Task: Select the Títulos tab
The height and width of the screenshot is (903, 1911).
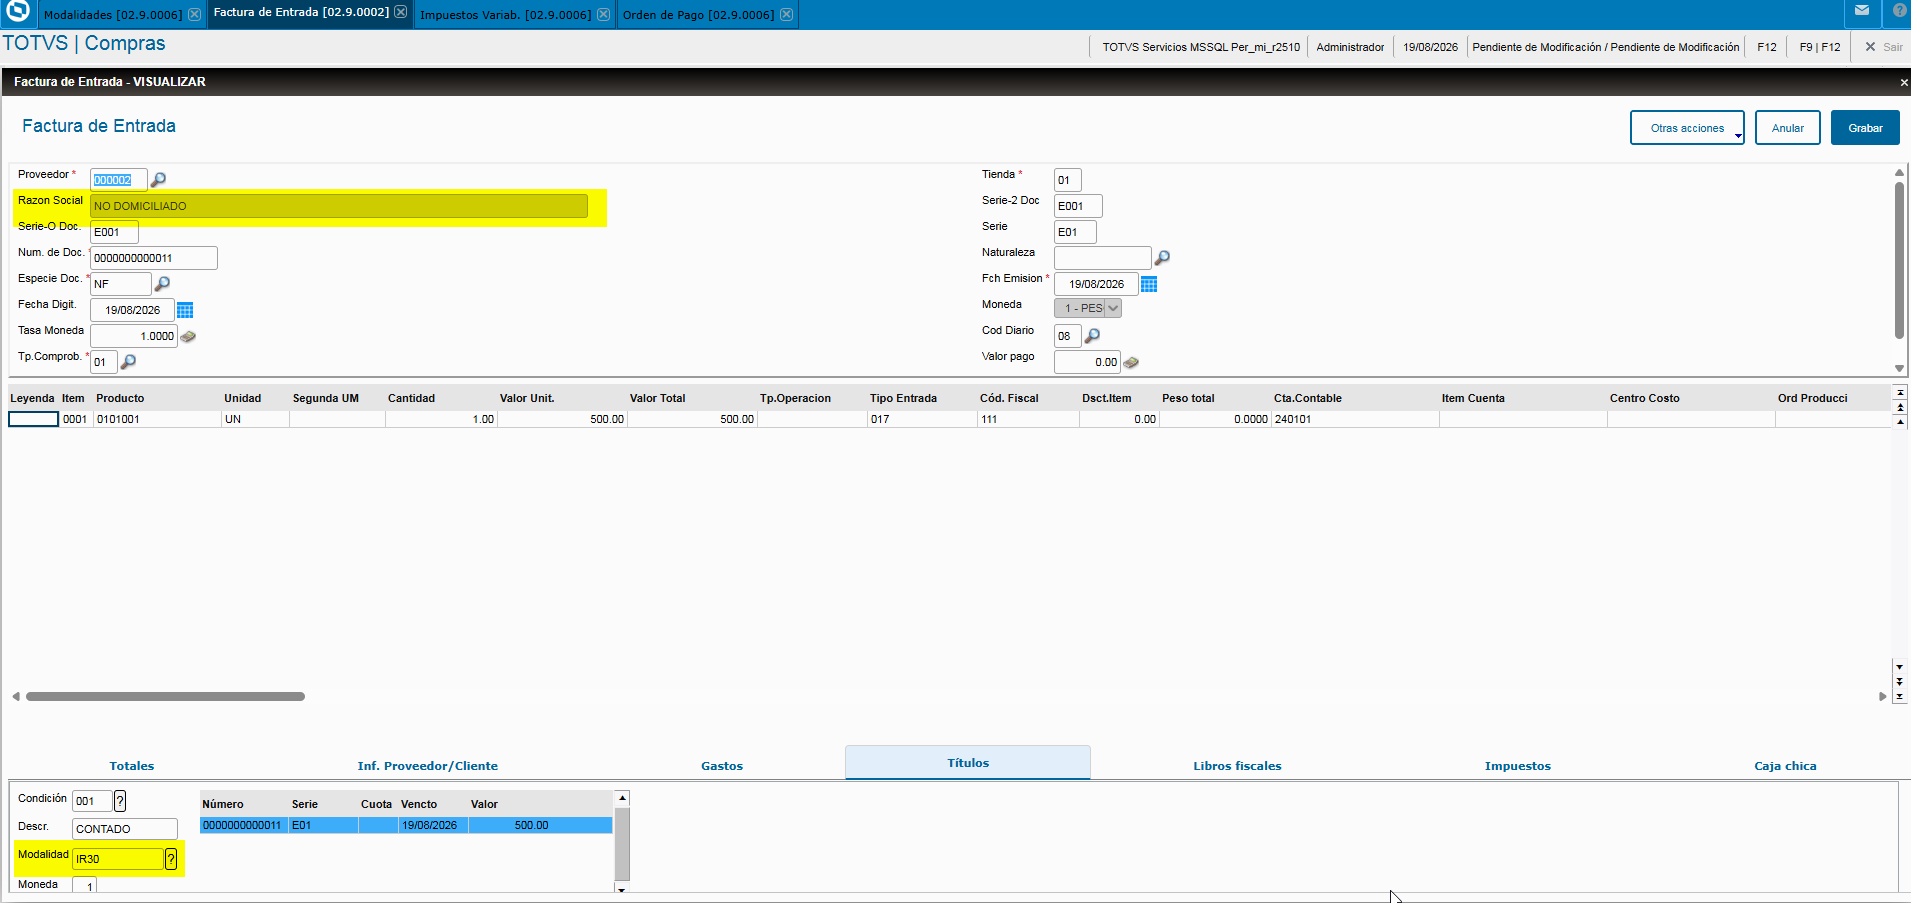Action: pyautogui.click(x=968, y=762)
